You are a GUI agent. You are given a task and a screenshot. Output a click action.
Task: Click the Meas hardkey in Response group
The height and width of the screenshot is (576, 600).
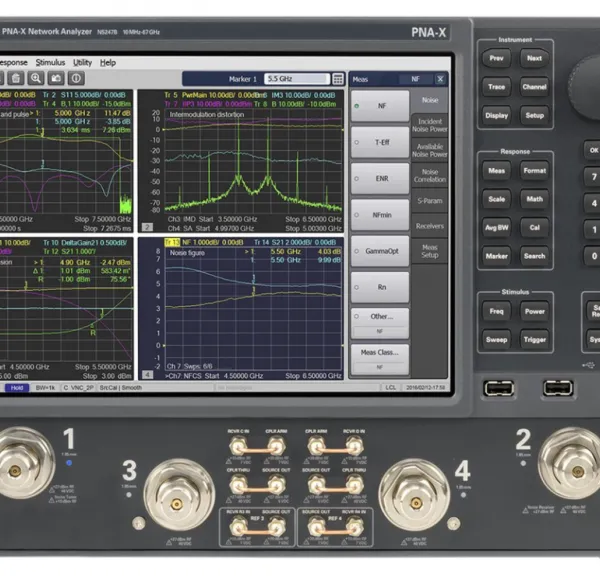pyautogui.click(x=496, y=171)
